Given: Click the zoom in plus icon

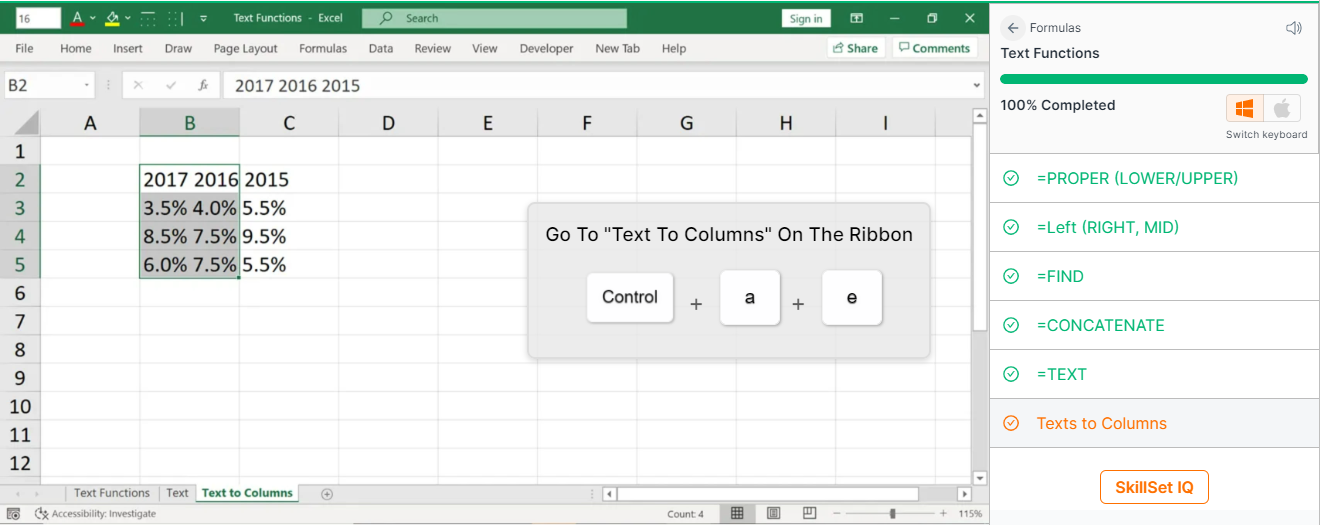Looking at the screenshot, I should pyautogui.click(x=942, y=514).
